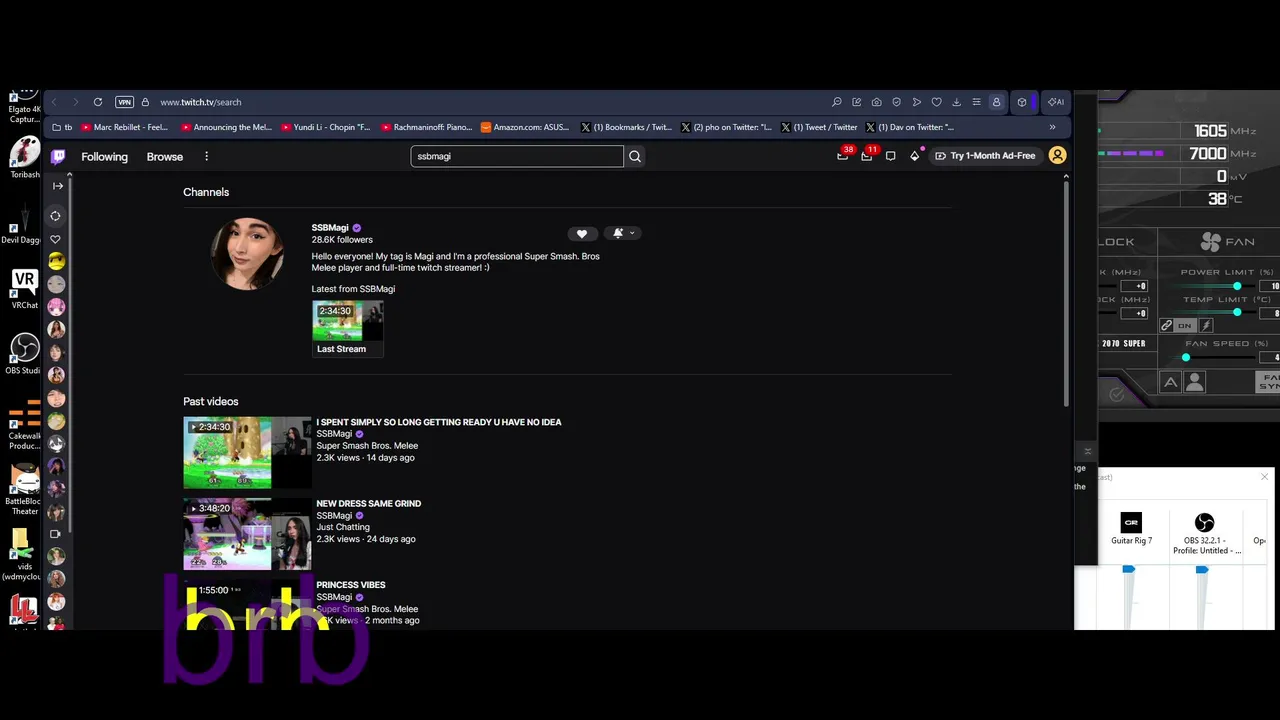Open the Browse page
This screenshot has width=1280, height=720.
pos(165,156)
